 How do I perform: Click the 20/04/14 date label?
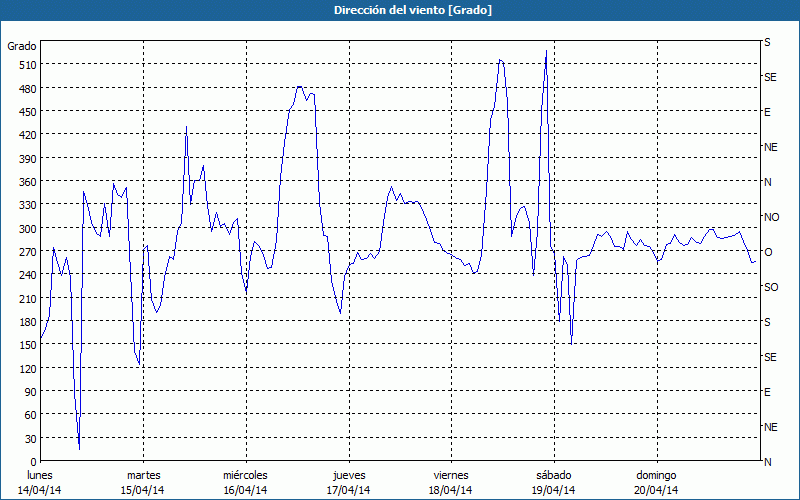656,490
